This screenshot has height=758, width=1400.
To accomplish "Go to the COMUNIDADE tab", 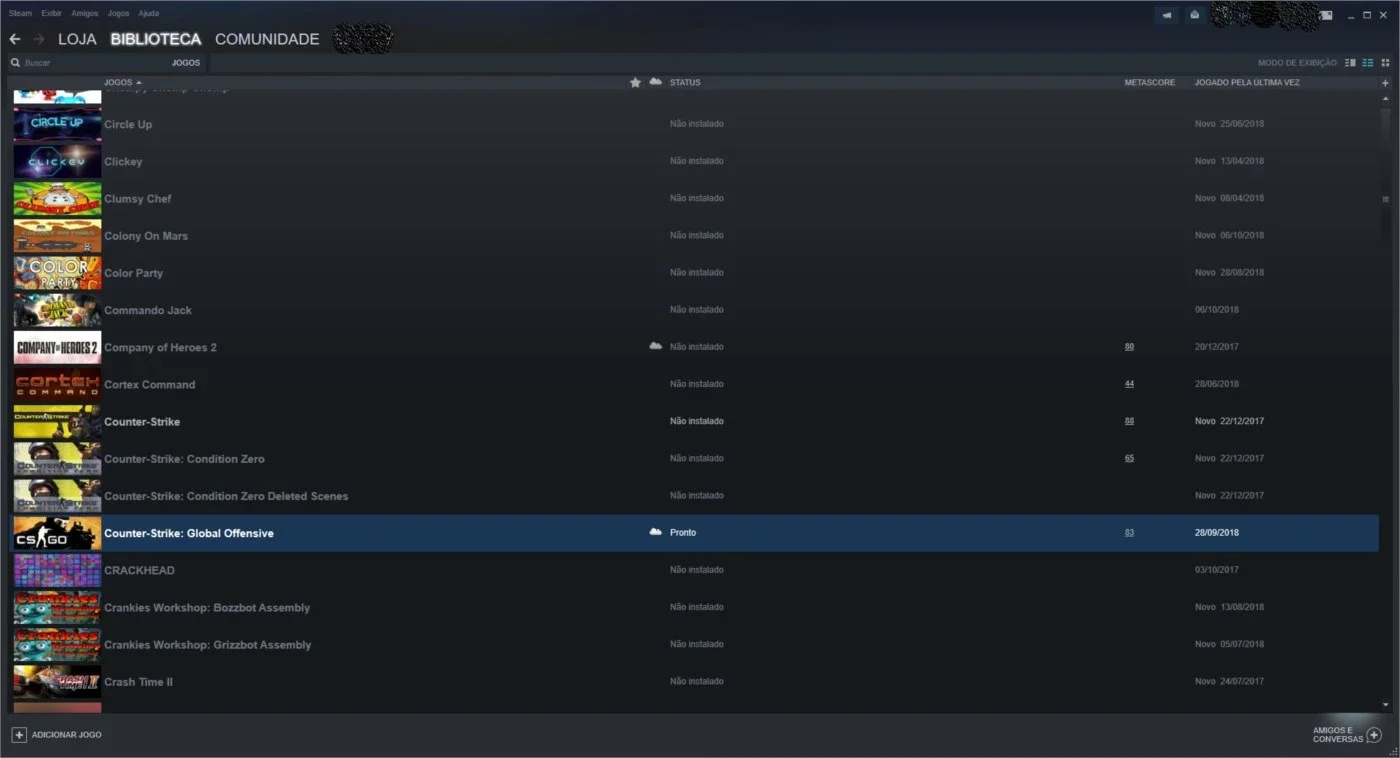I will [x=267, y=39].
